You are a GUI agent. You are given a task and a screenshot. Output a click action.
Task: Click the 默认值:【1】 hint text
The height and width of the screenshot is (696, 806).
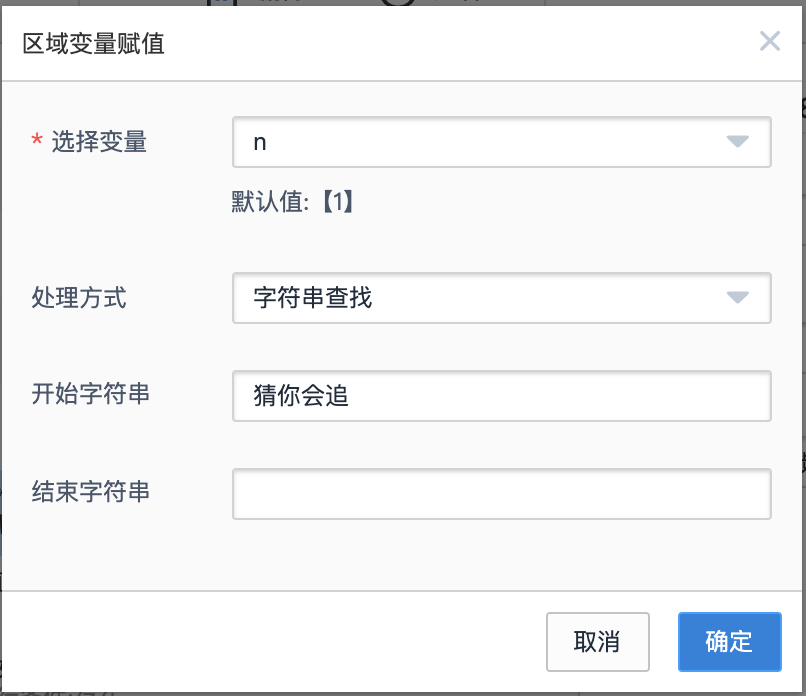292,202
